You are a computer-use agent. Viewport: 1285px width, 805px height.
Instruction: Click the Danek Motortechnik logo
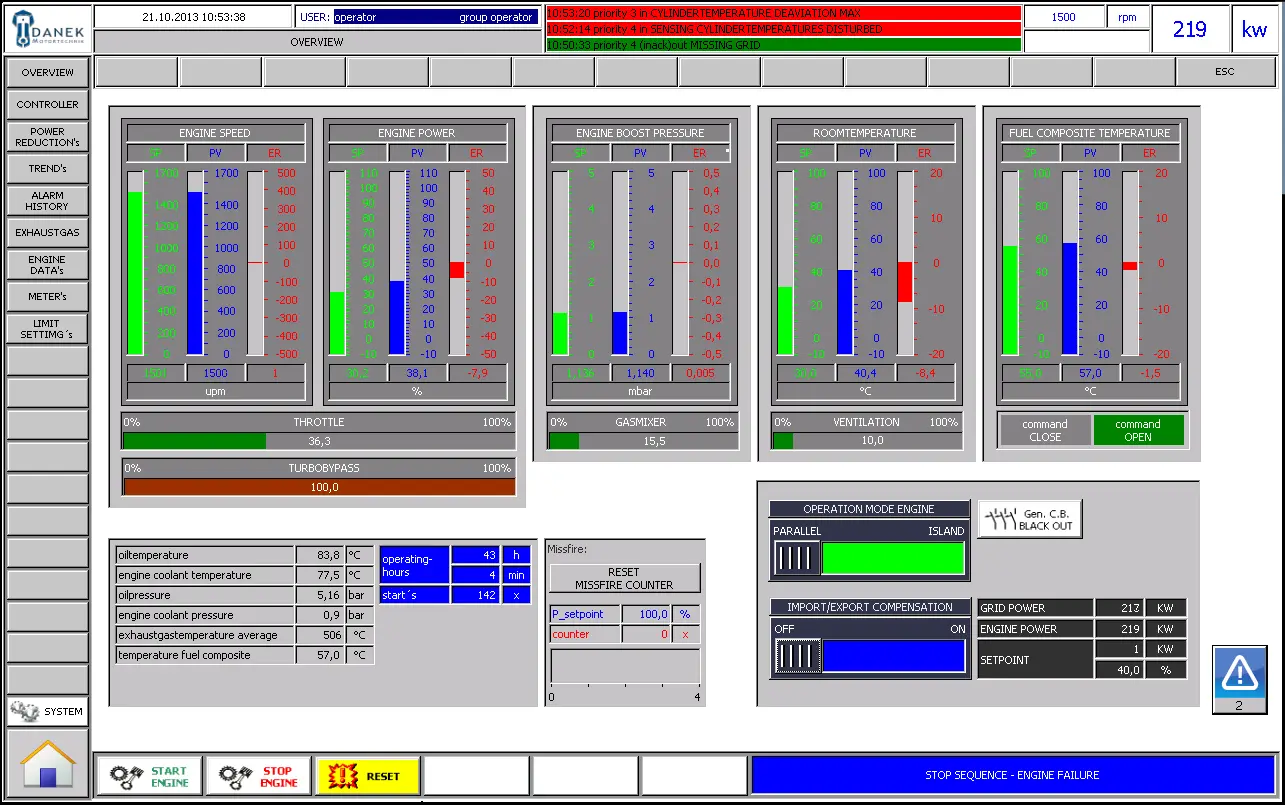[x=47, y=28]
